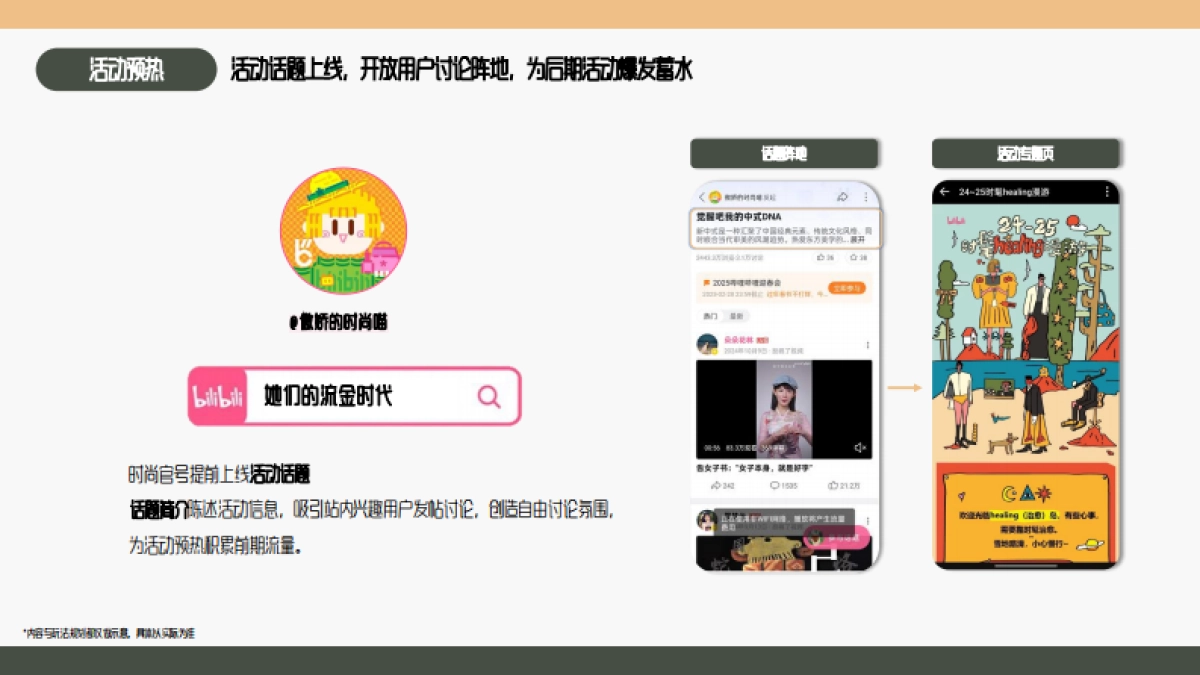Open the three-dot menu on 我们的时尚喵 topic page
The width and height of the screenshot is (1200, 675).
(x=865, y=197)
